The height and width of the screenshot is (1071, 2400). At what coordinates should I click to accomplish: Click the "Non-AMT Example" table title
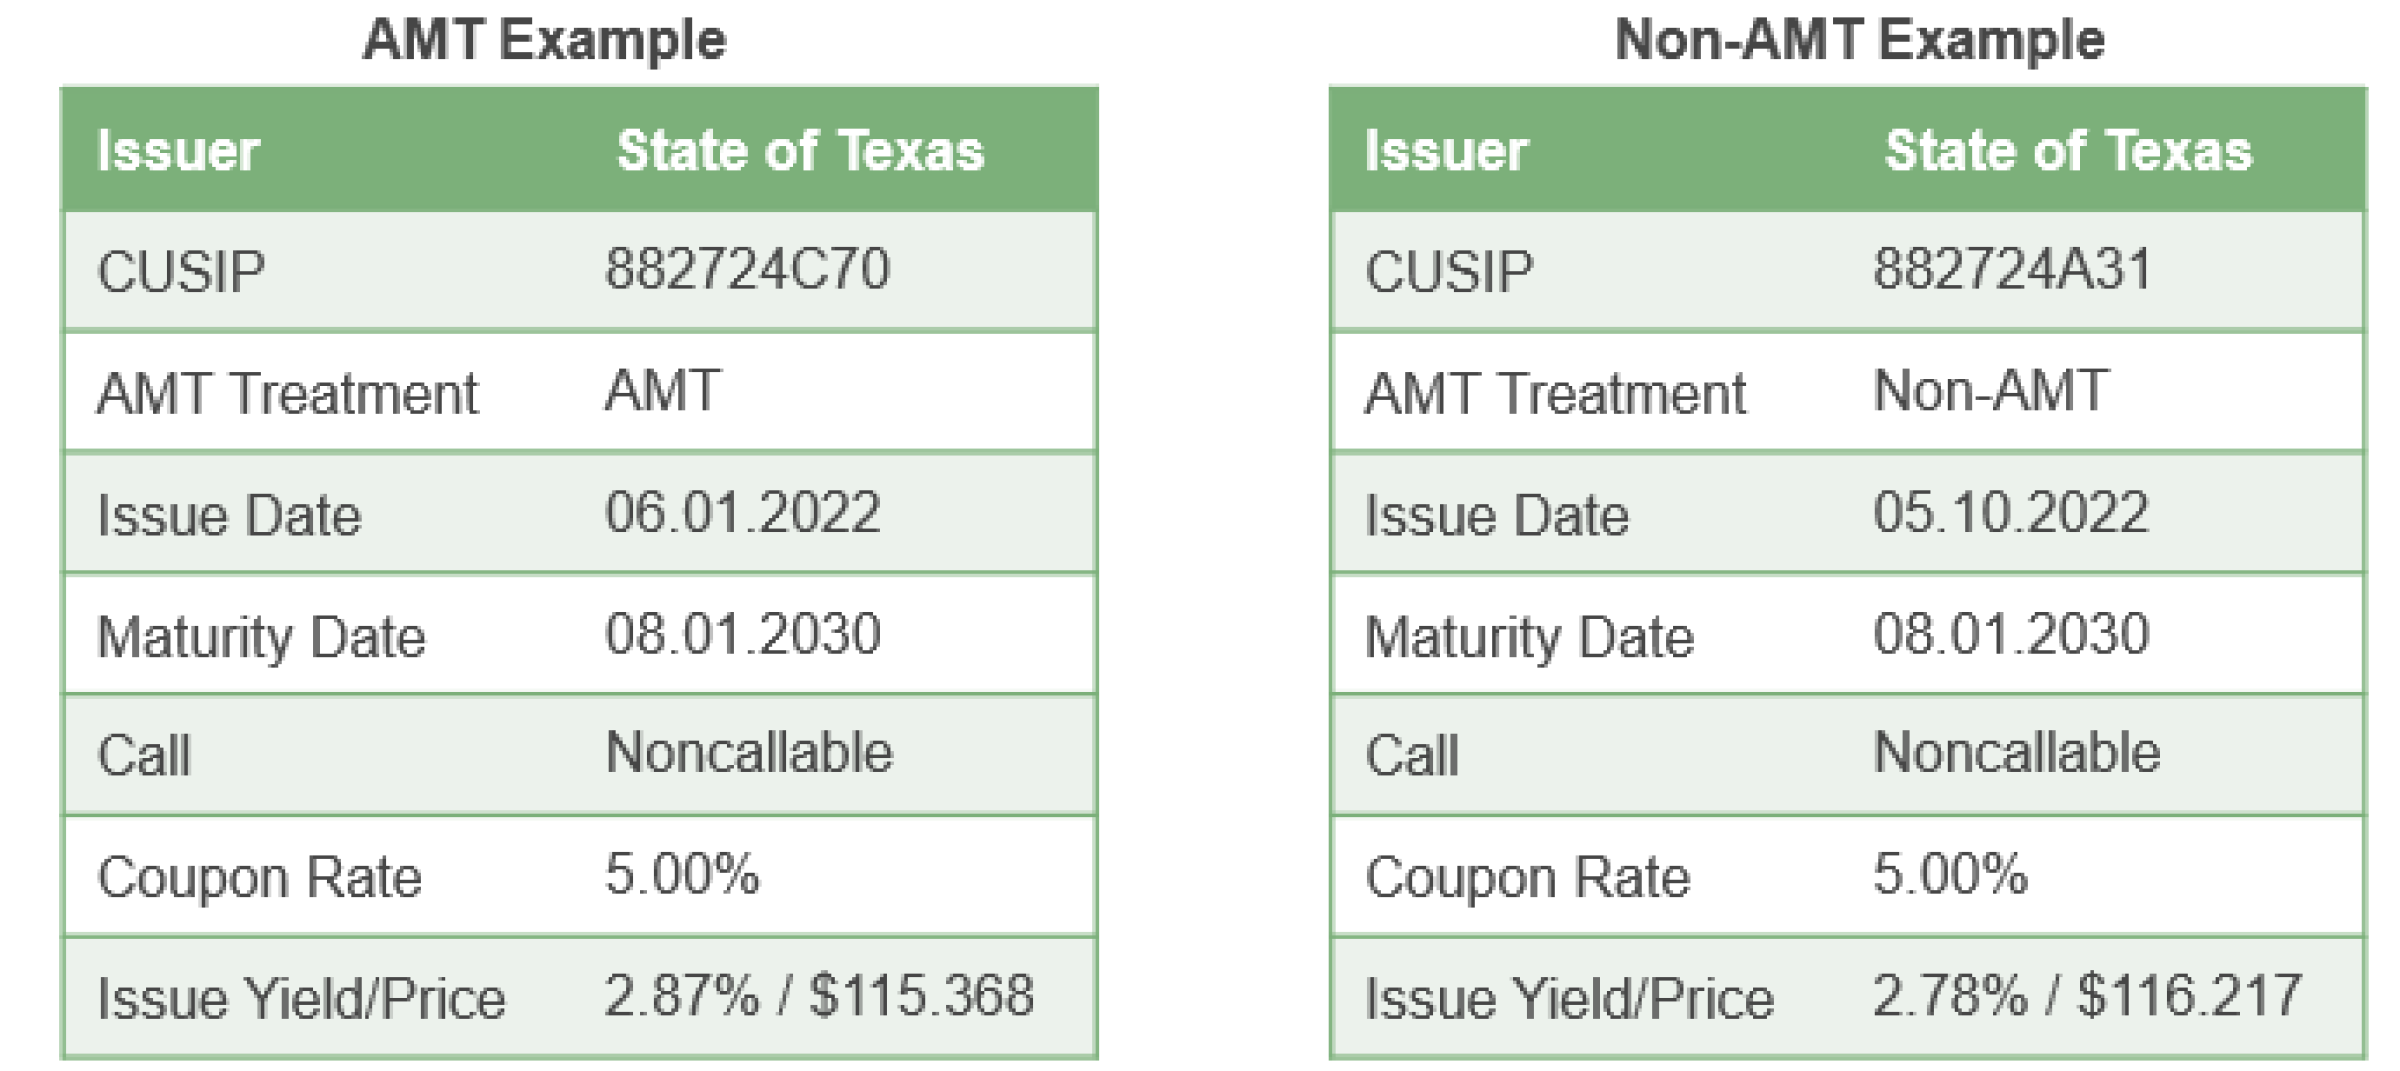1859,41
